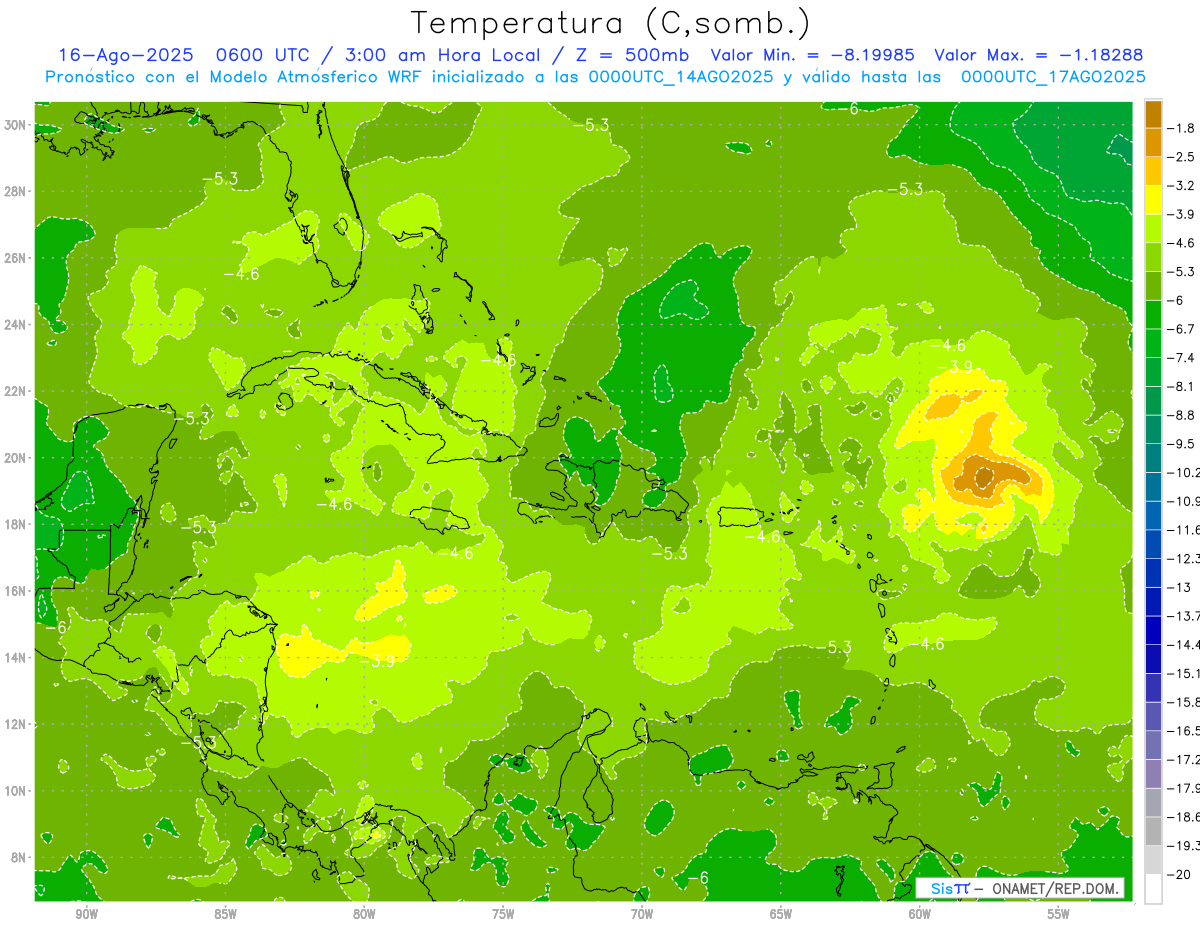Click the '-1.8' colorbar value

click(1183, 128)
